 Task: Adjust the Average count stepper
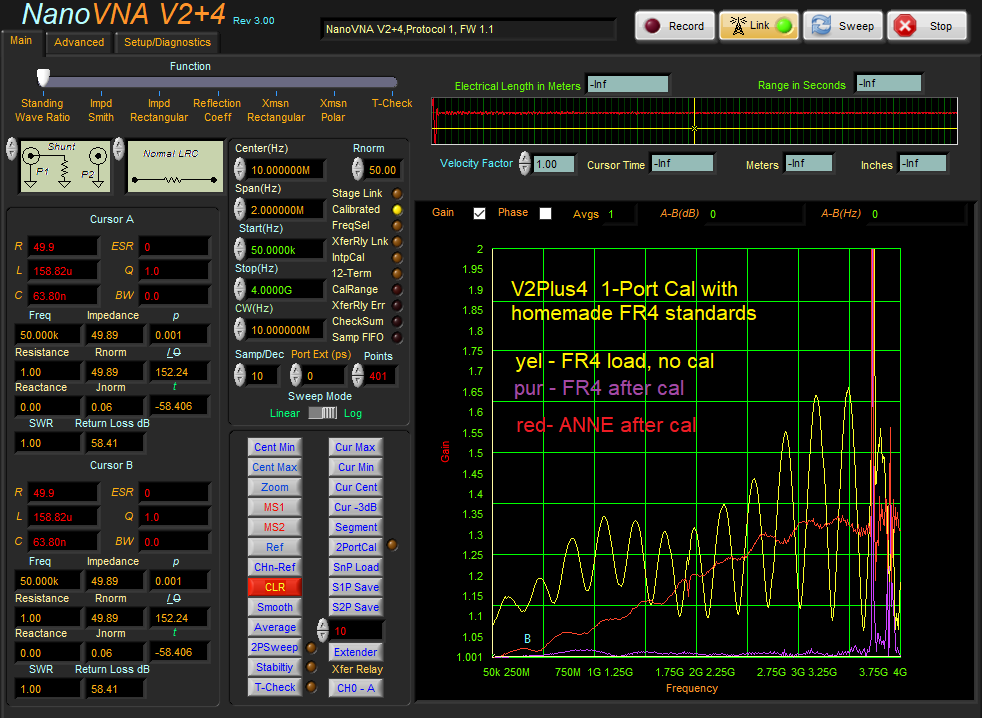[323, 631]
